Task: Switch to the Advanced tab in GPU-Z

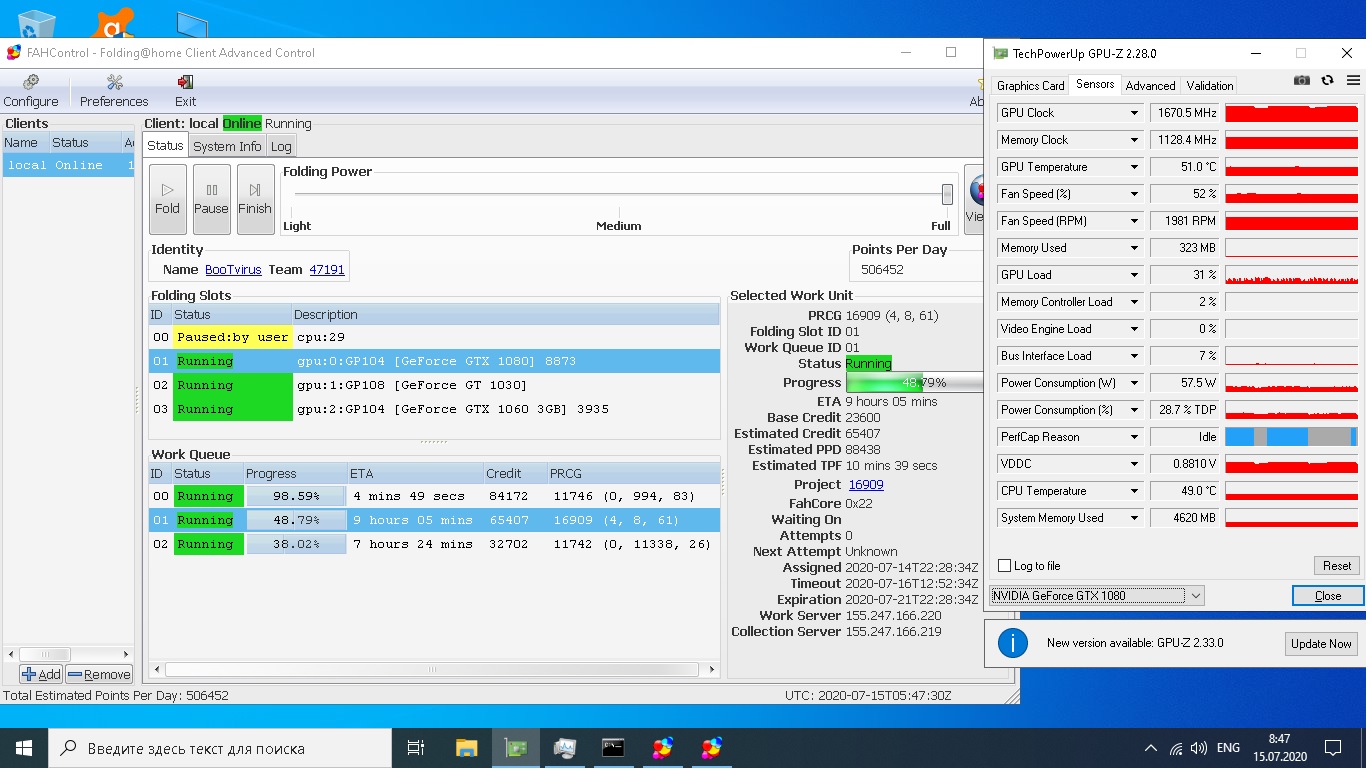Action: click(1150, 86)
